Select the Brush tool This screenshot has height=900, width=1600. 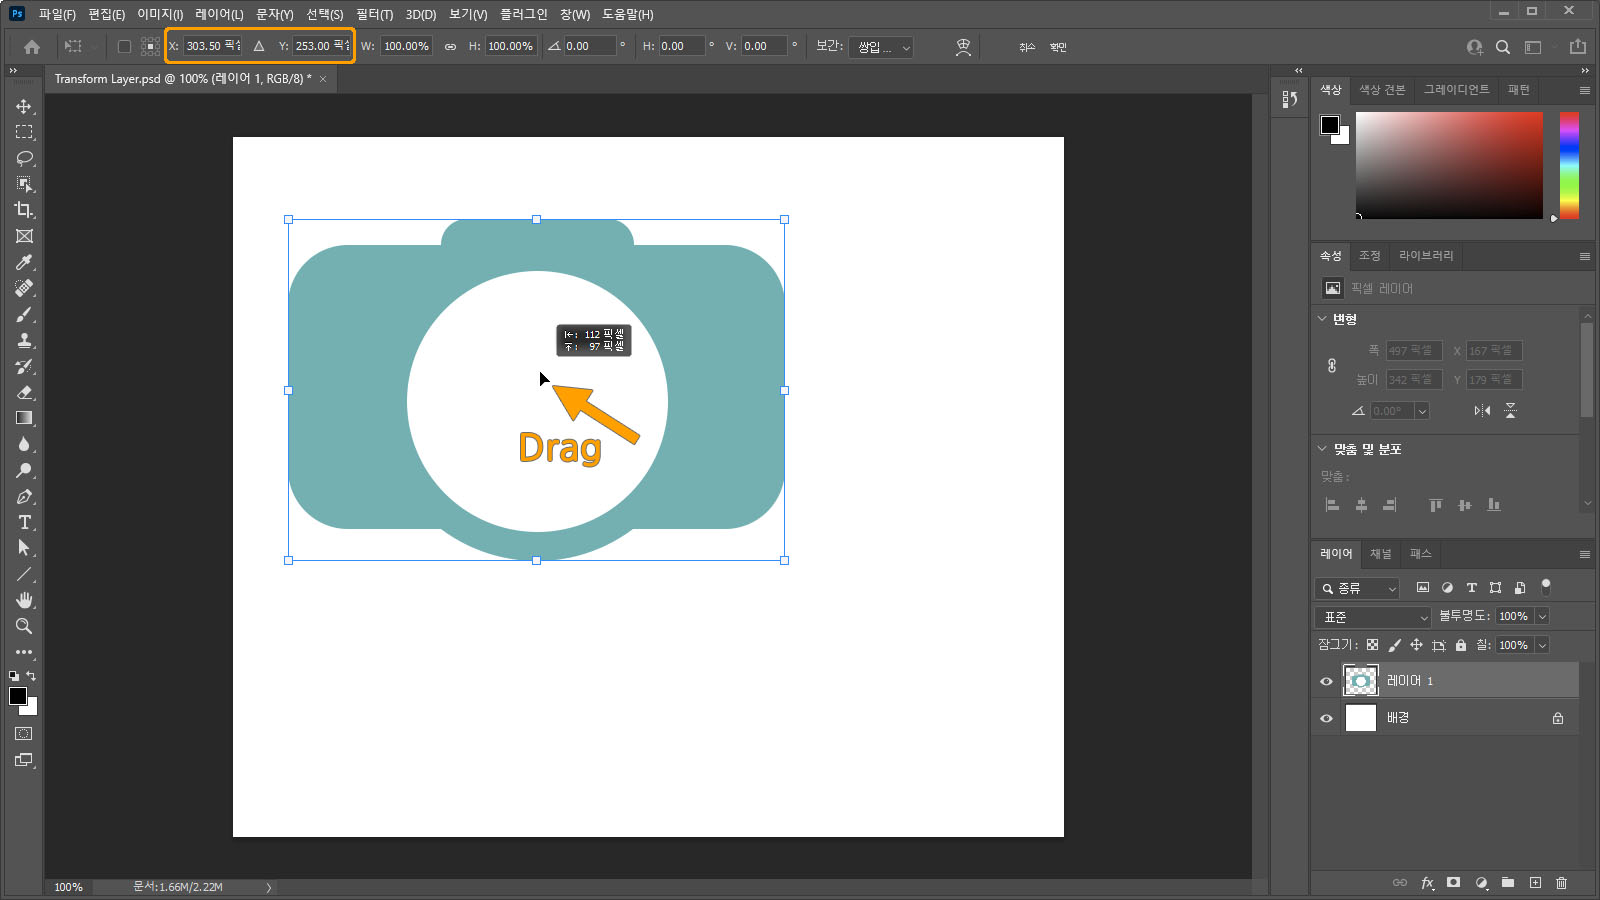pos(24,314)
